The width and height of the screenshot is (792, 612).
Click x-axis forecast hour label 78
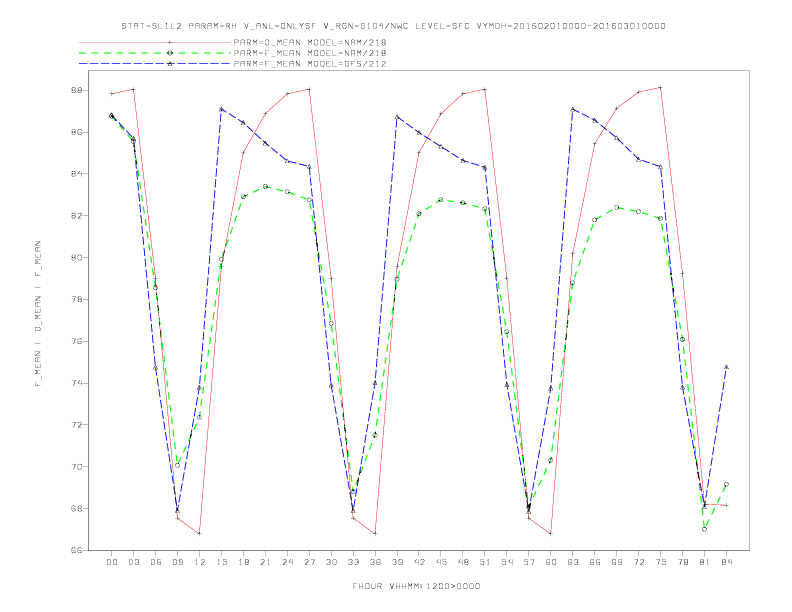pyautogui.click(x=682, y=562)
